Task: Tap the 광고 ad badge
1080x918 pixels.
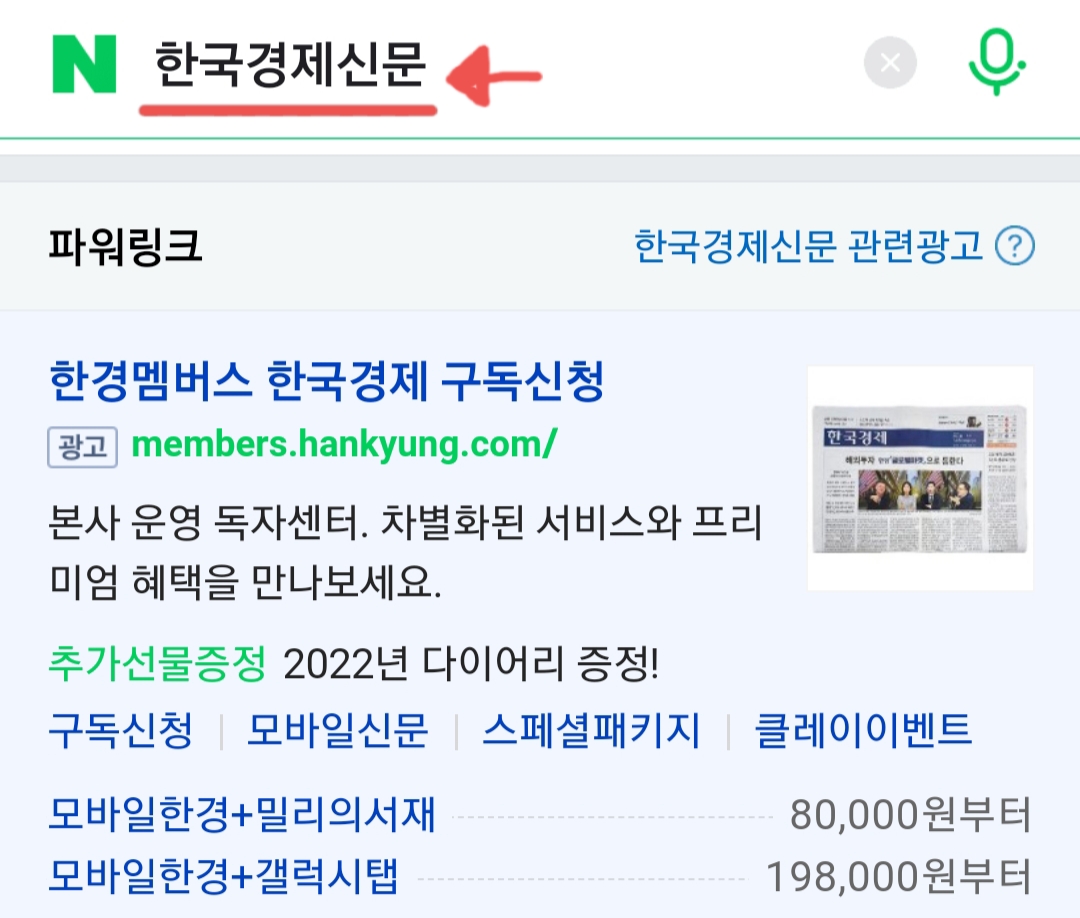Action: (83, 447)
